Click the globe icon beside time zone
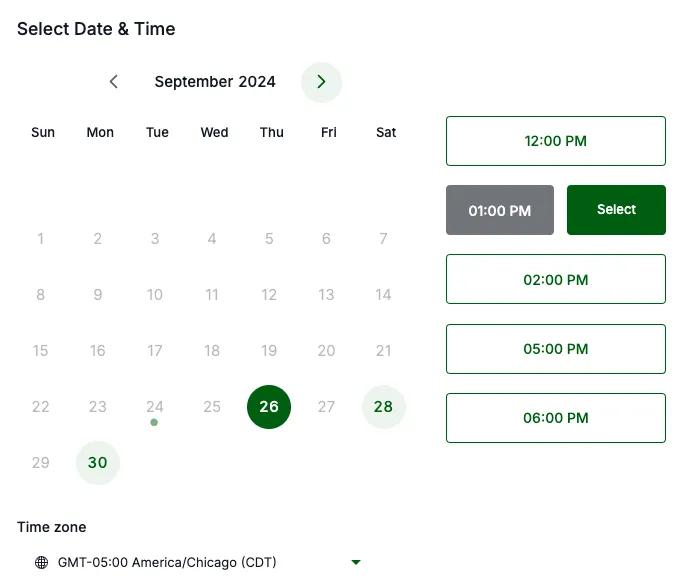The width and height of the screenshot is (684, 588). pyautogui.click(x=41, y=563)
